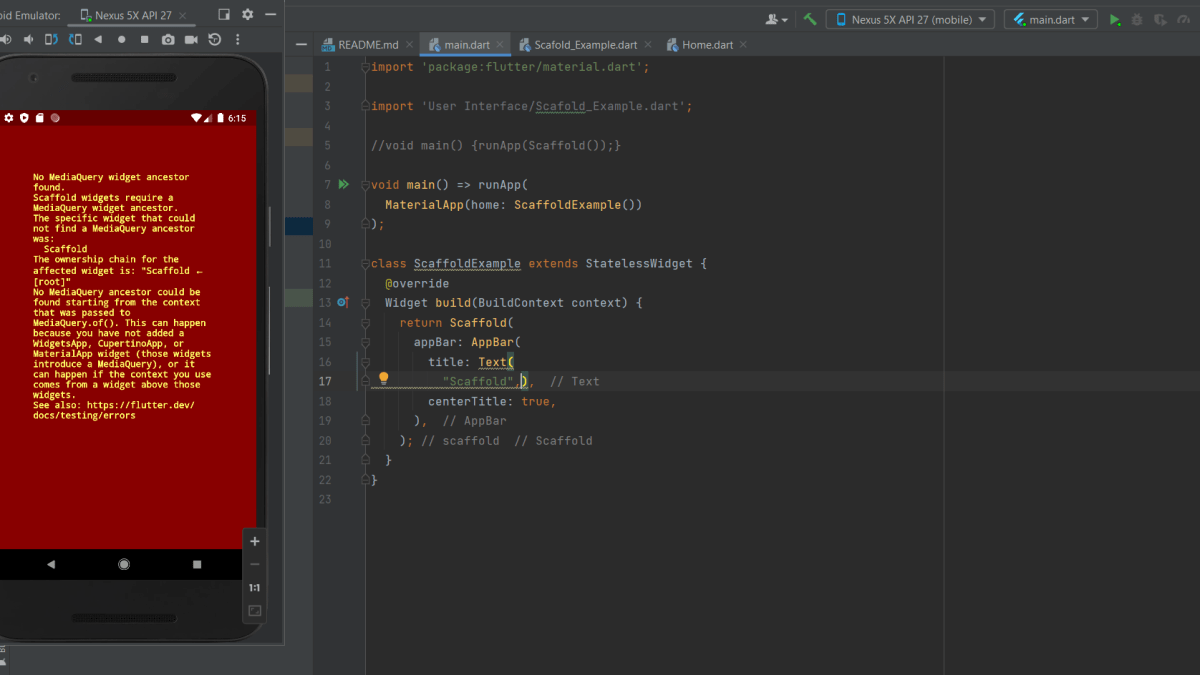Open the lightbulb quick-fix on line 17
Viewport: 1200px width, 675px height.
click(383, 380)
